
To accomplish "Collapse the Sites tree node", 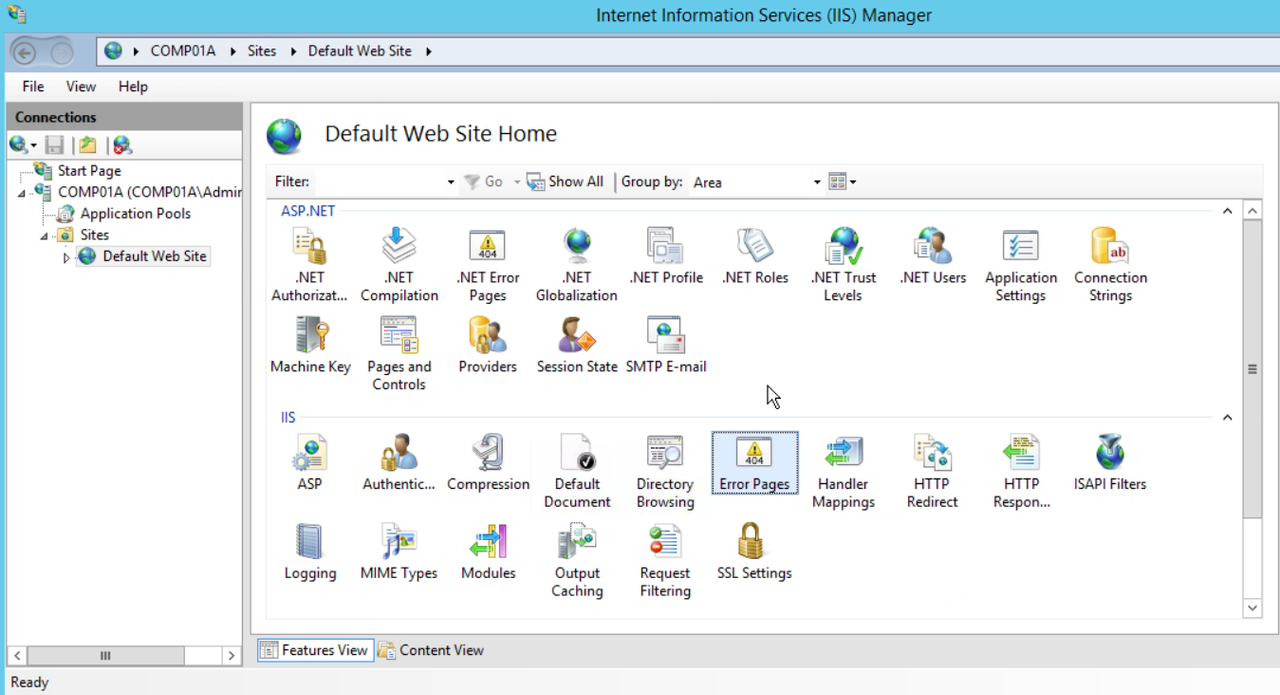I will point(44,236).
